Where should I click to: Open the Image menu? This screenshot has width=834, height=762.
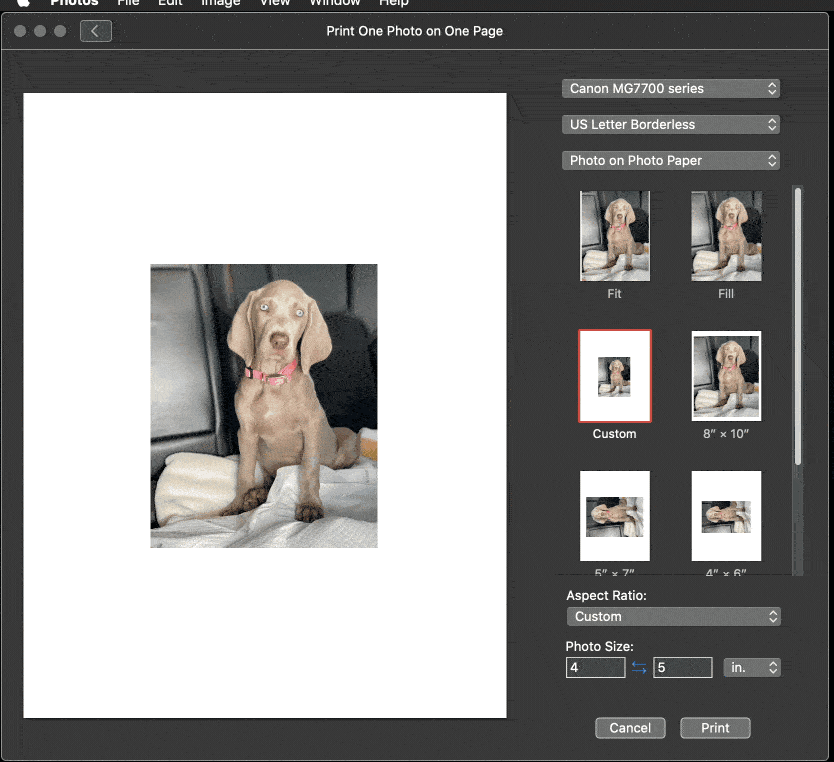(220, 3)
